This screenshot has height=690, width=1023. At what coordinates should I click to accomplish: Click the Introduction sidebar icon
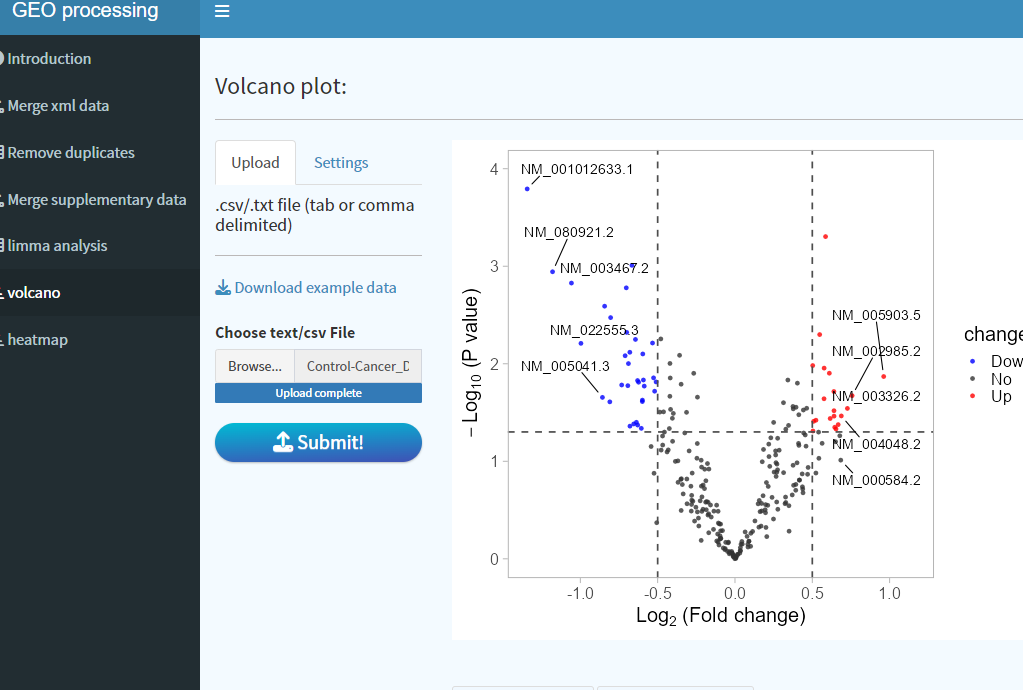[x=2, y=59]
